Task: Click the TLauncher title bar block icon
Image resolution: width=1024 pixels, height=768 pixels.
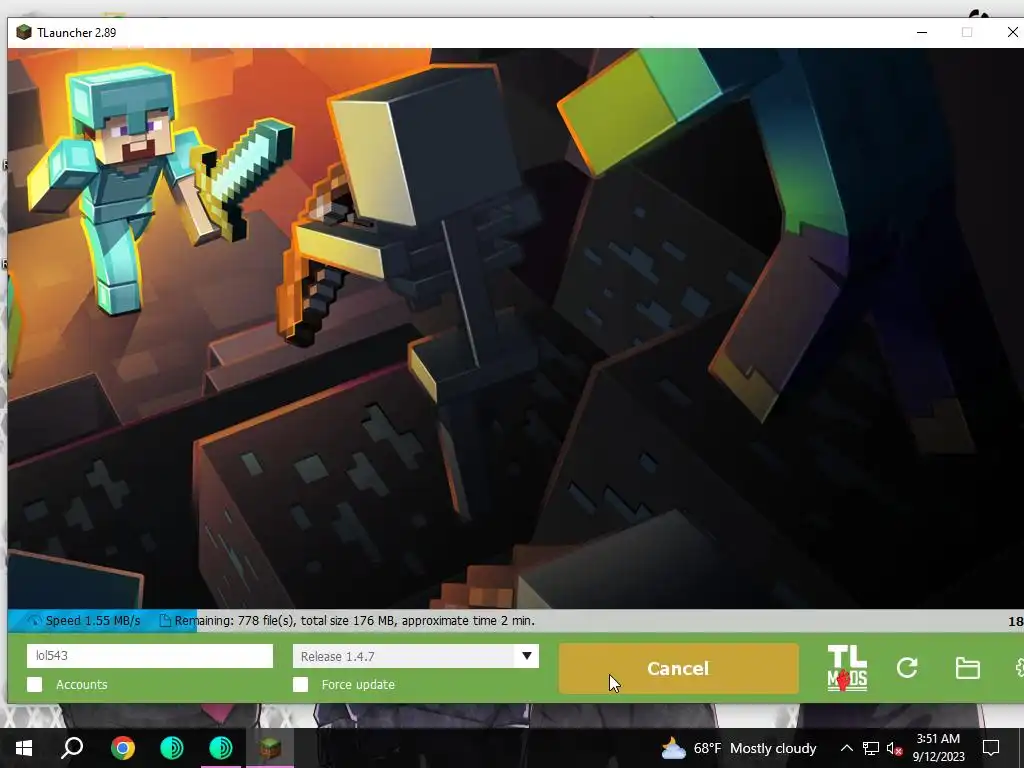Action: point(24,32)
